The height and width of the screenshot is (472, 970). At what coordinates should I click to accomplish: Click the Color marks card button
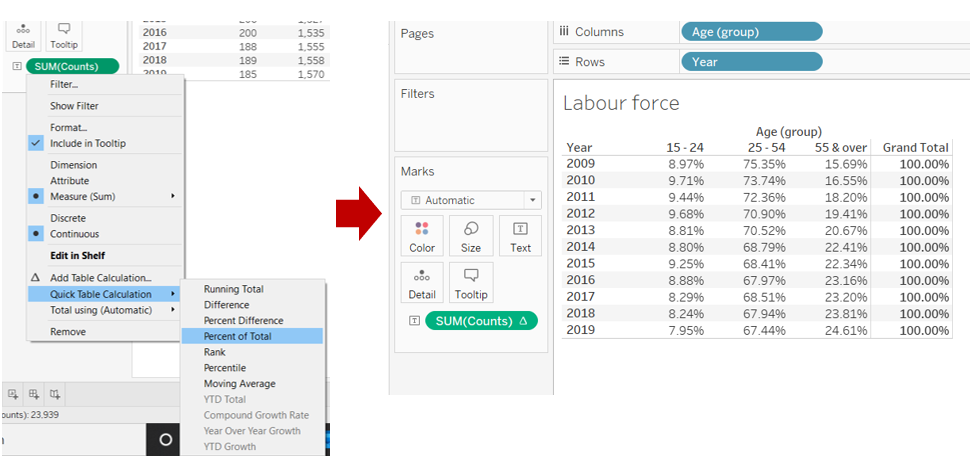[x=422, y=236]
